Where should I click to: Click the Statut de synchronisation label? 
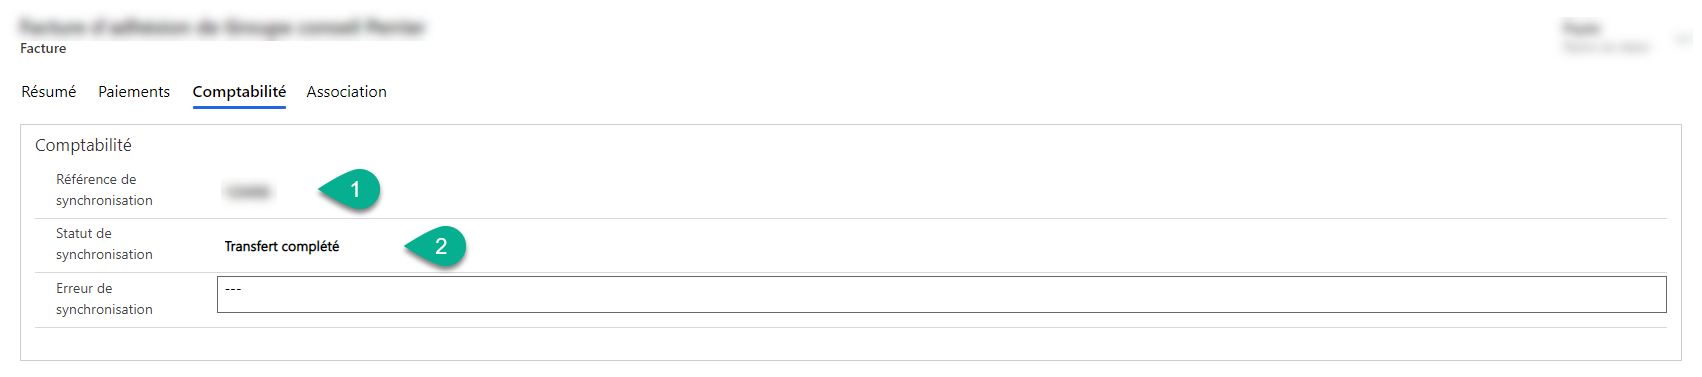tap(104, 244)
